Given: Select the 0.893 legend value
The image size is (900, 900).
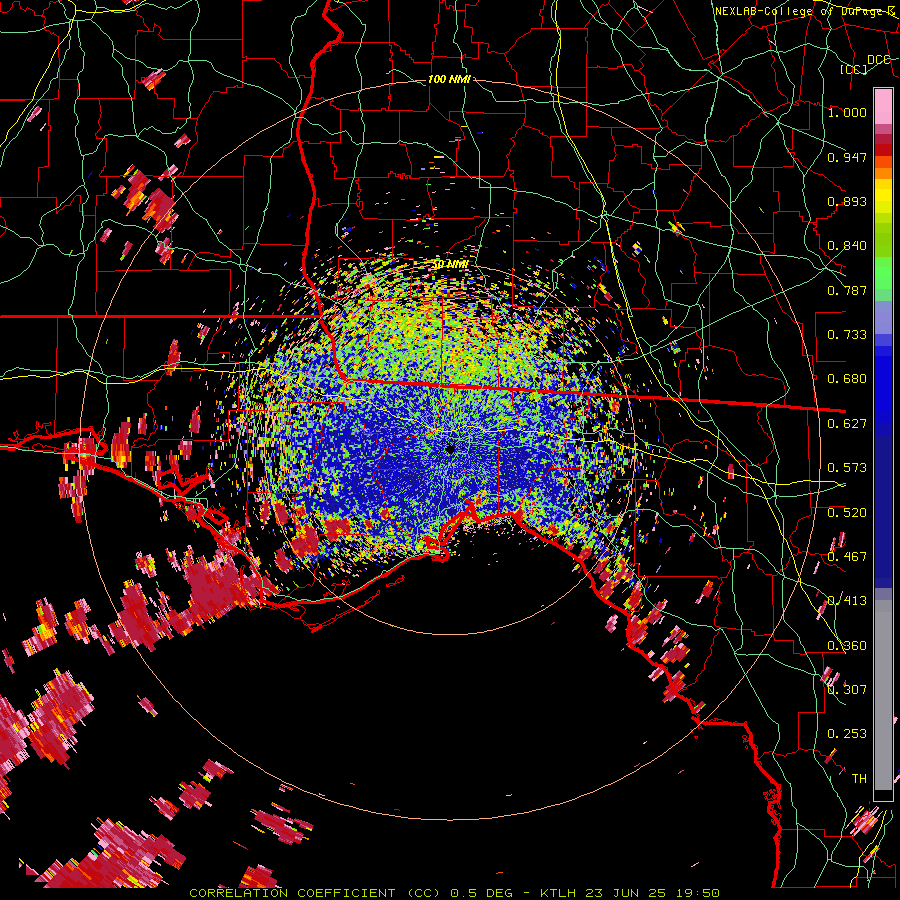Looking at the screenshot, I should [x=847, y=201].
